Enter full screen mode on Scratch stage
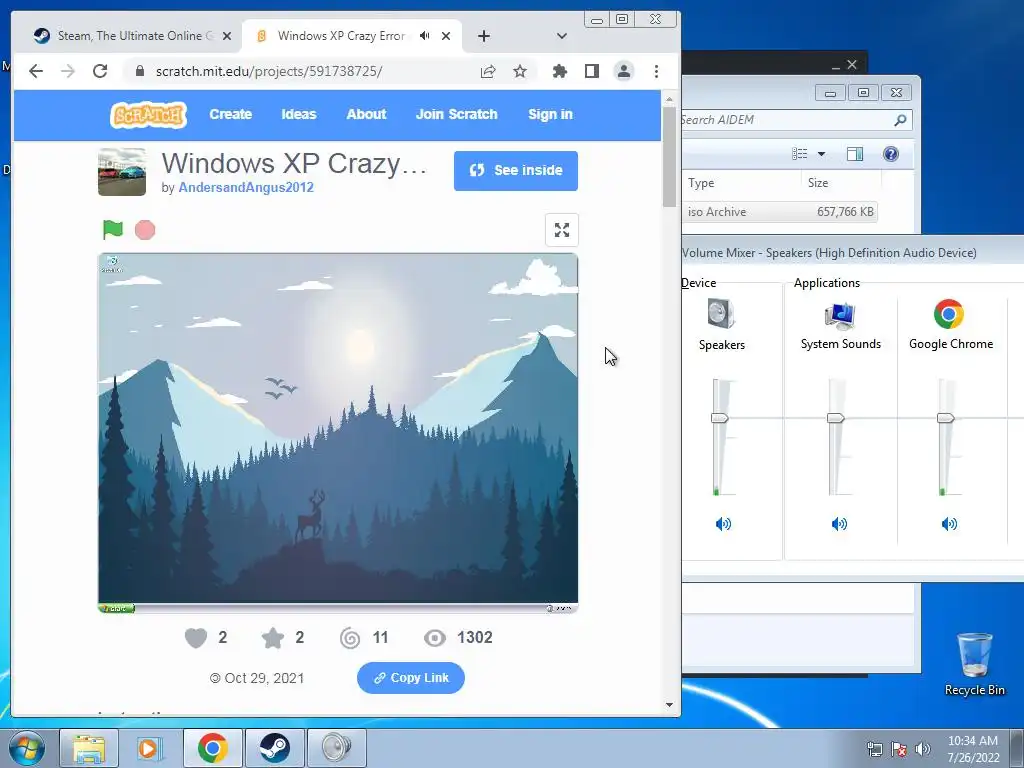This screenshot has width=1024, height=768. [x=562, y=230]
